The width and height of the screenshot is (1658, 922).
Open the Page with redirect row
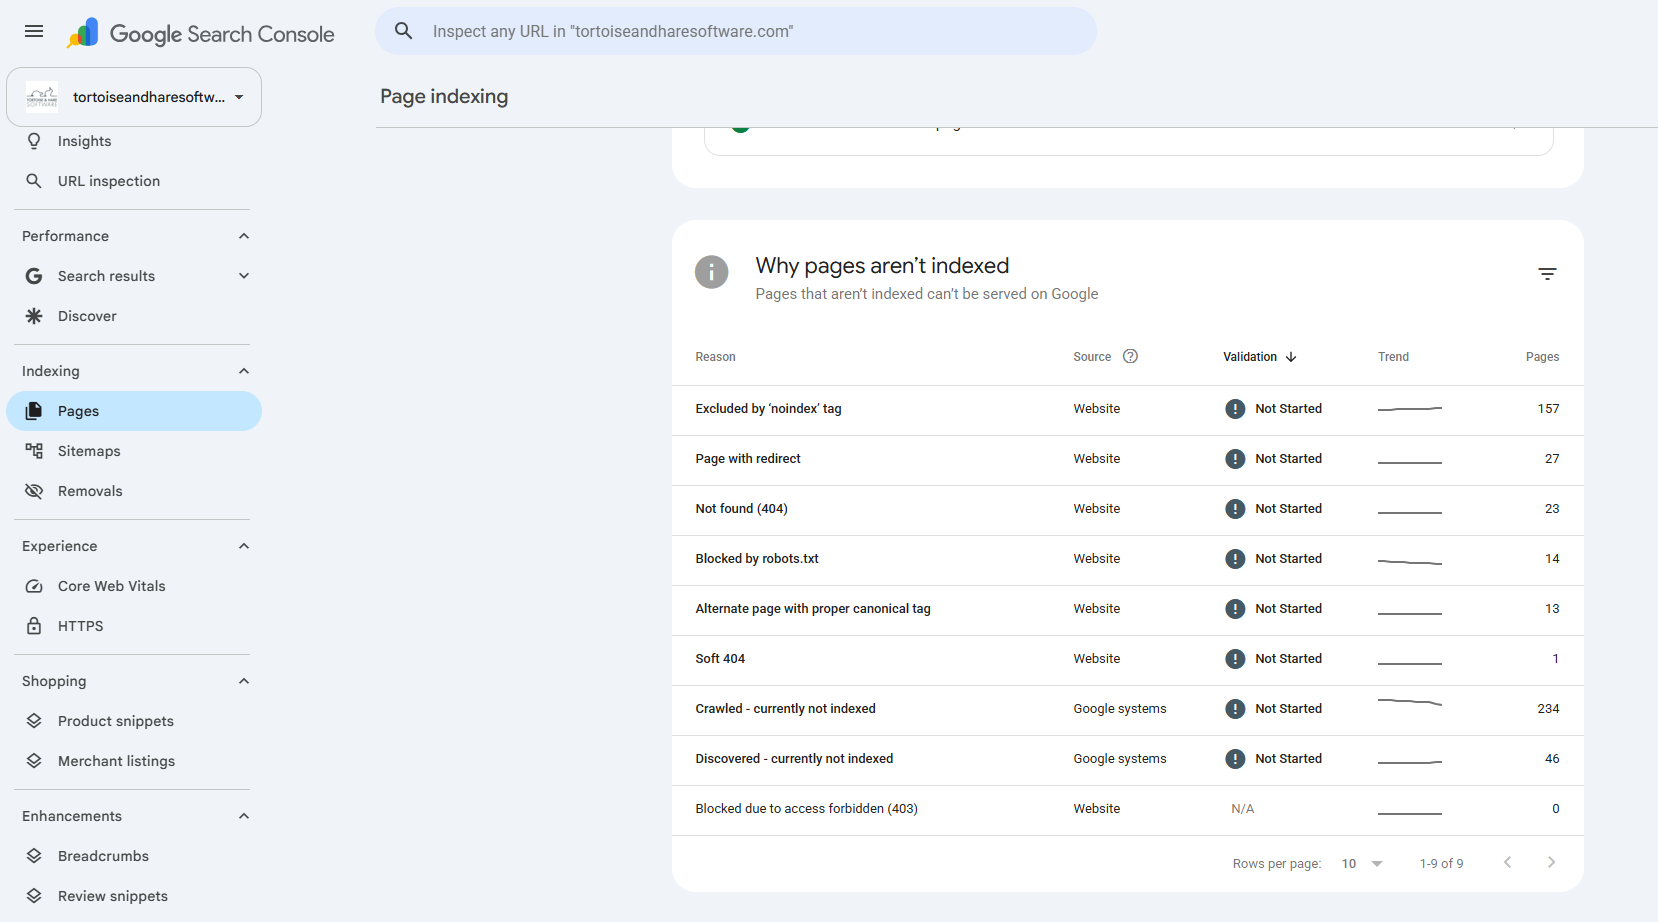[1128, 459]
